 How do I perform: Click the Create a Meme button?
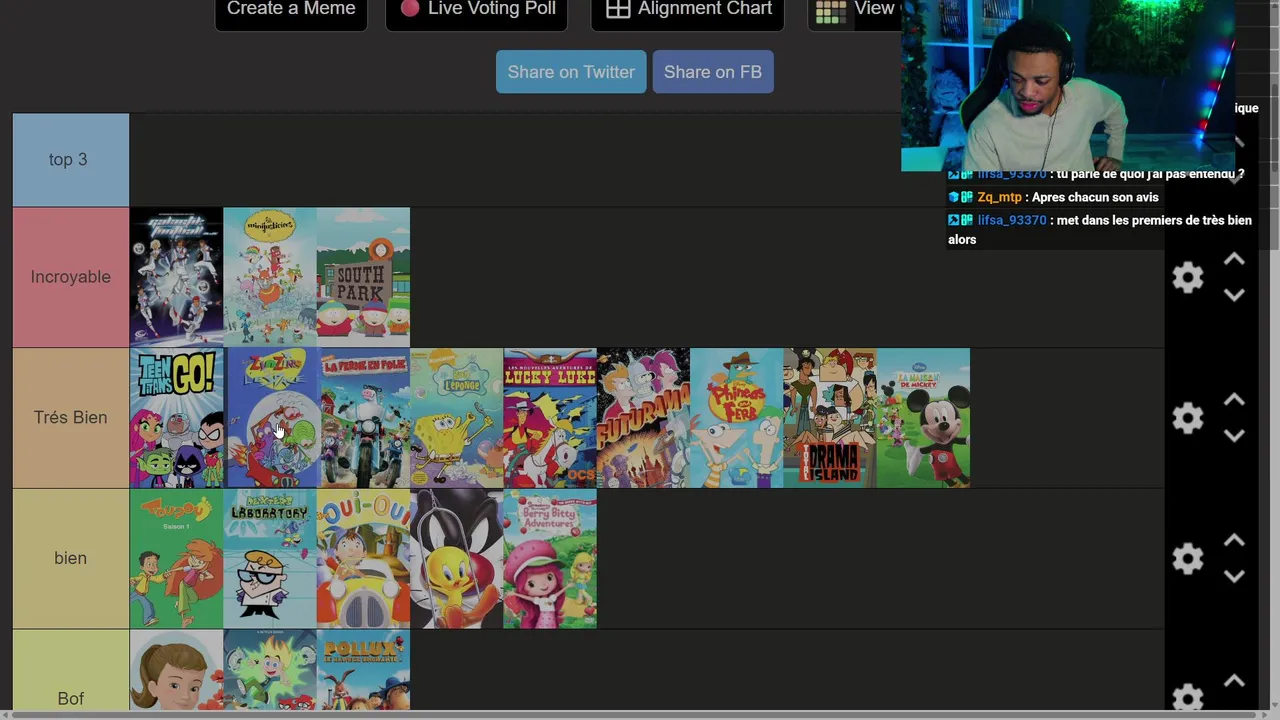click(x=291, y=10)
